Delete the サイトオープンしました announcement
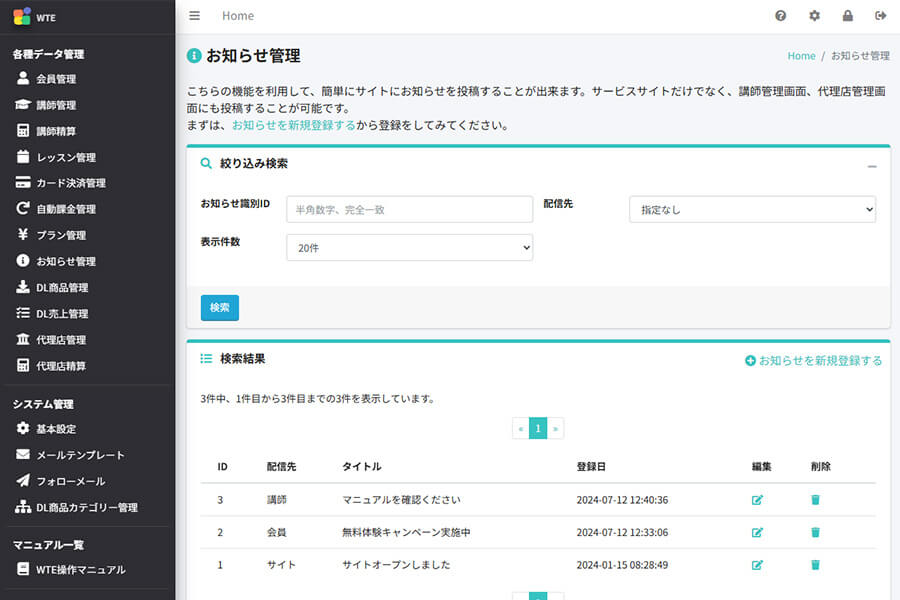Image resolution: width=900 pixels, height=600 pixels. pyautogui.click(x=815, y=565)
